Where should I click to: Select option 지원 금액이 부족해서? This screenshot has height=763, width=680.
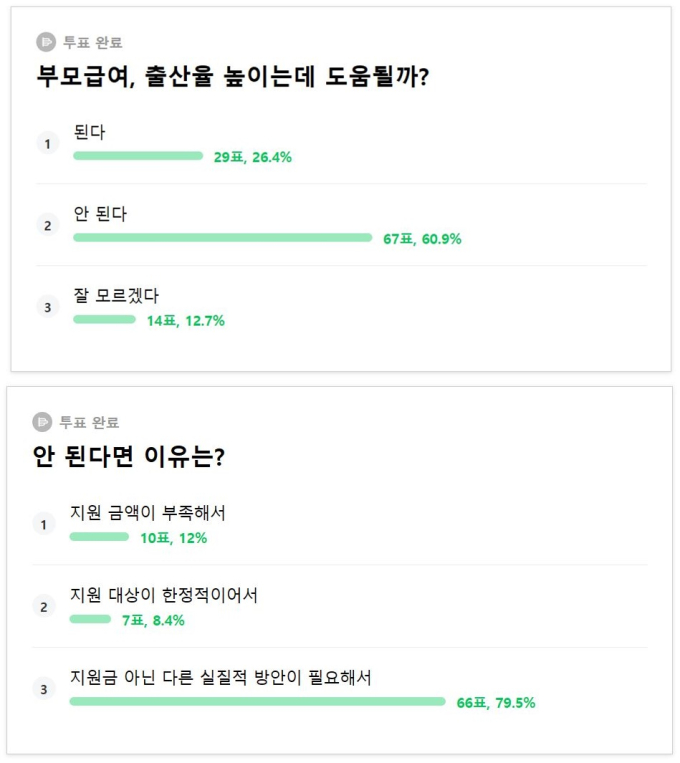[147, 512]
